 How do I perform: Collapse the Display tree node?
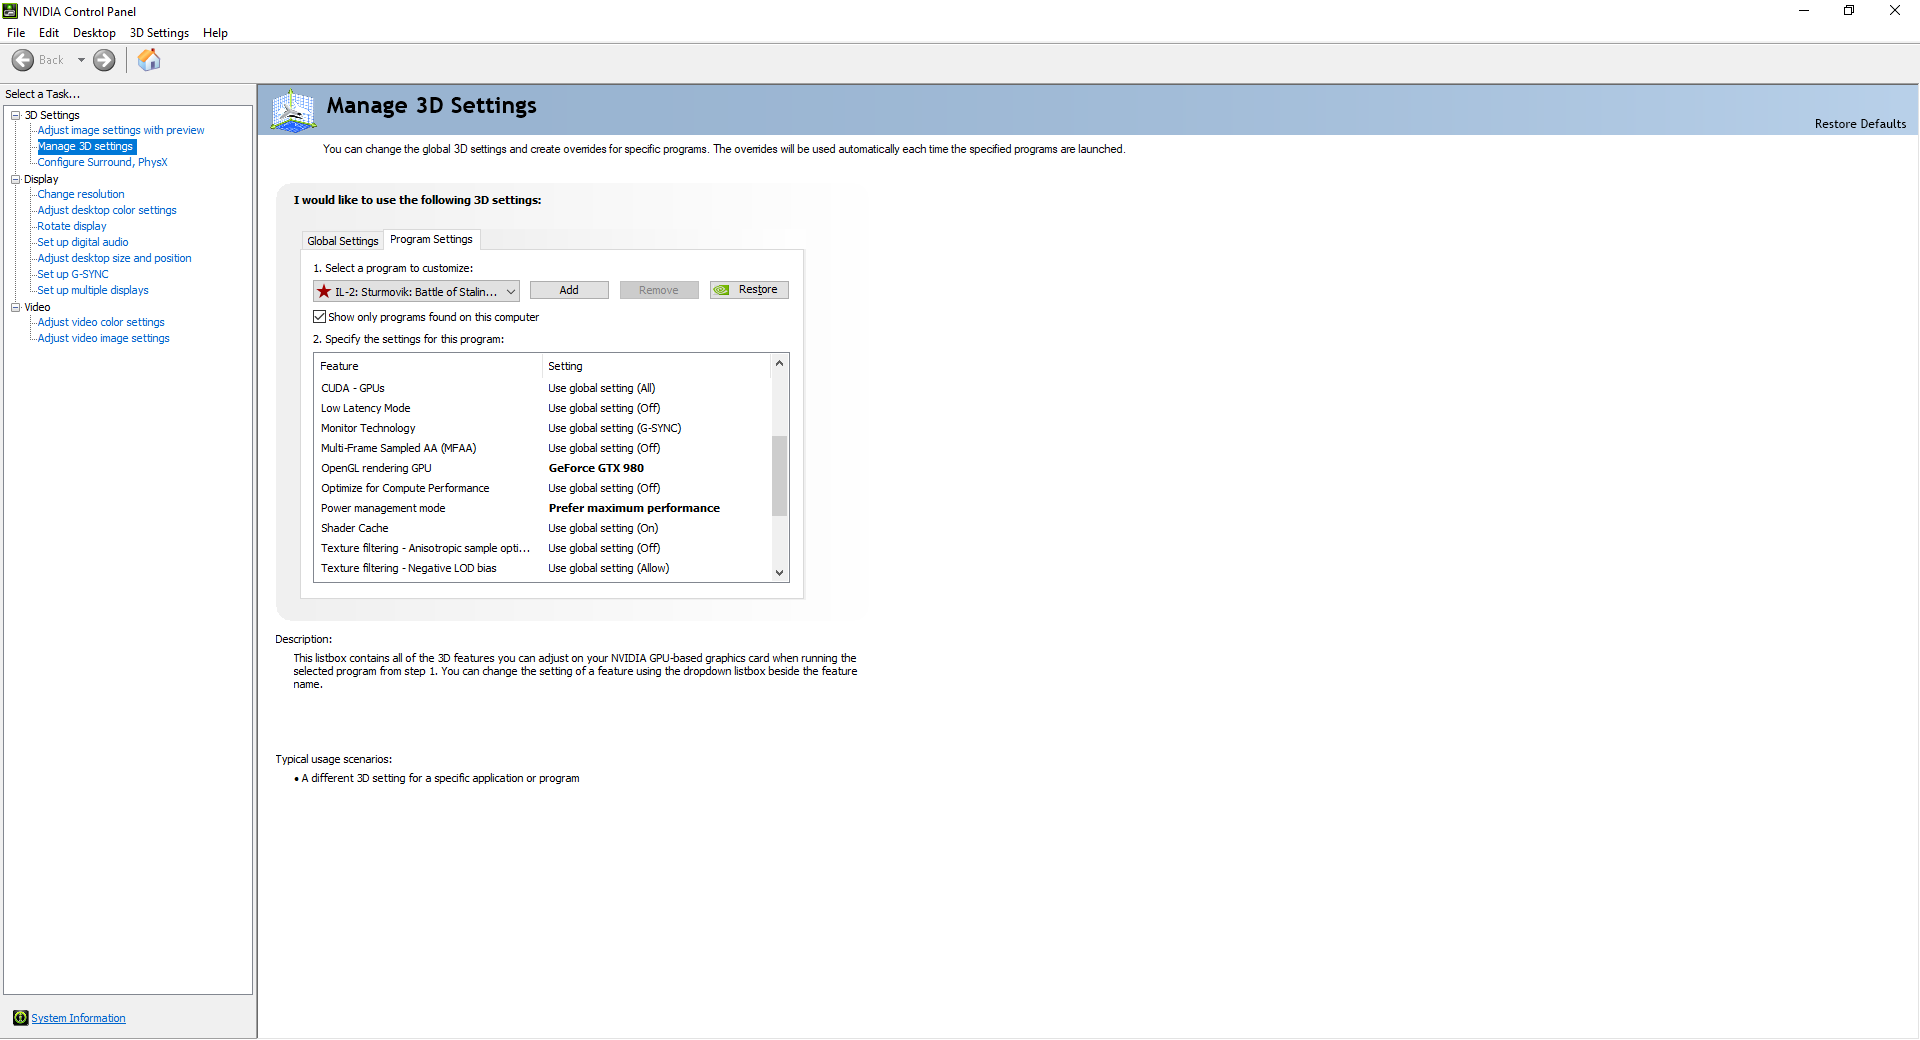pyautogui.click(x=16, y=179)
